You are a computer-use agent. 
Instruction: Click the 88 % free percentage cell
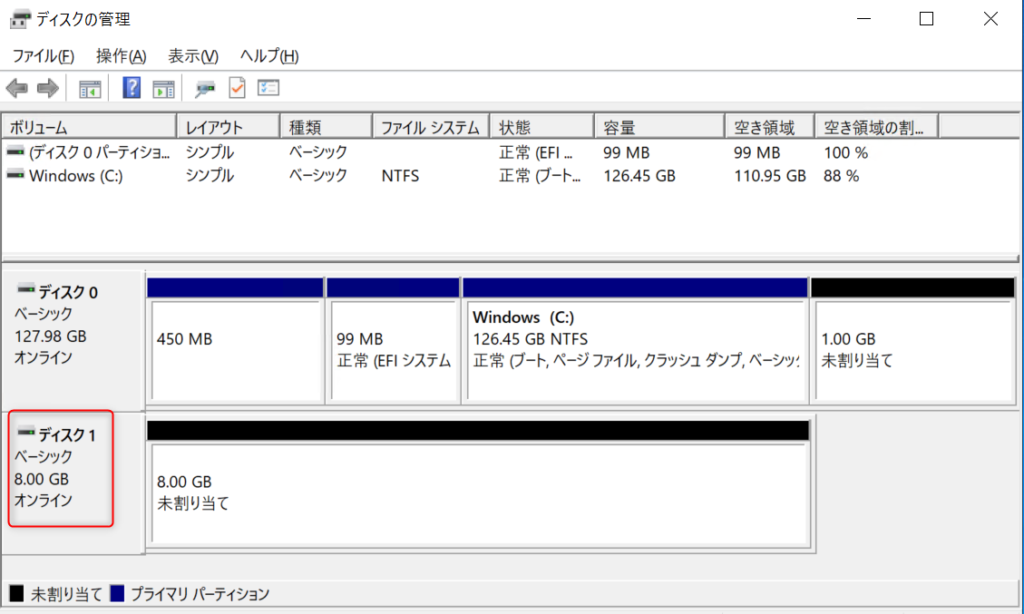(x=841, y=176)
